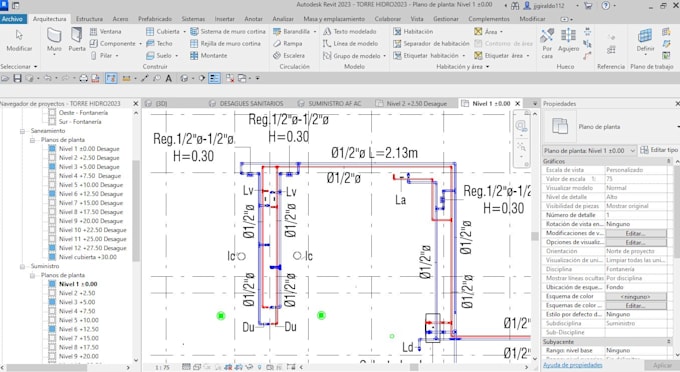Image resolution: width=680 pixels, height=372 pixels.
Task: Click the print icon in quick access toolbar
Action: pyautogui.click(x=84, y=78)
